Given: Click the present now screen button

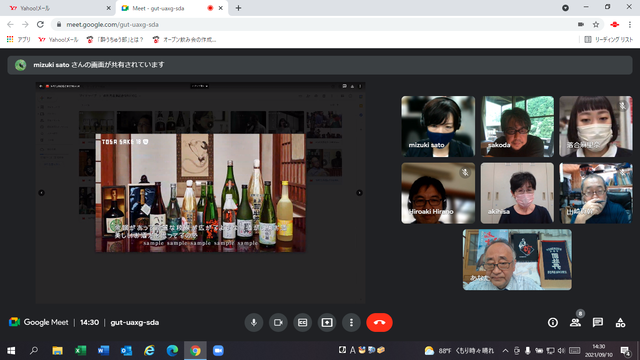Looking at the screenshot, I should click(x=327, y=322).
